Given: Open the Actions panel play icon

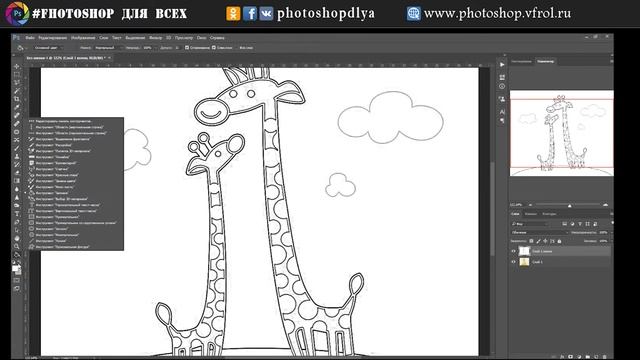Looking at the screenshot, I should pyautogui.click(x=502, y=64).
